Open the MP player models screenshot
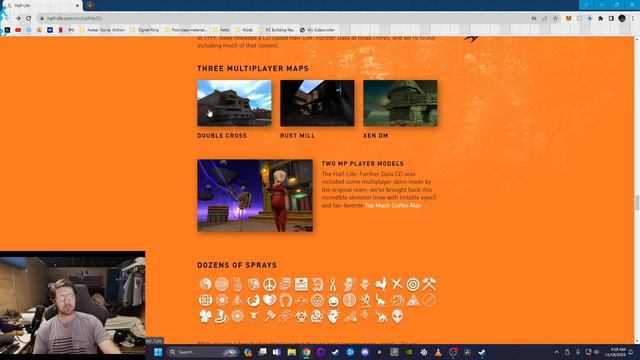 255,196
